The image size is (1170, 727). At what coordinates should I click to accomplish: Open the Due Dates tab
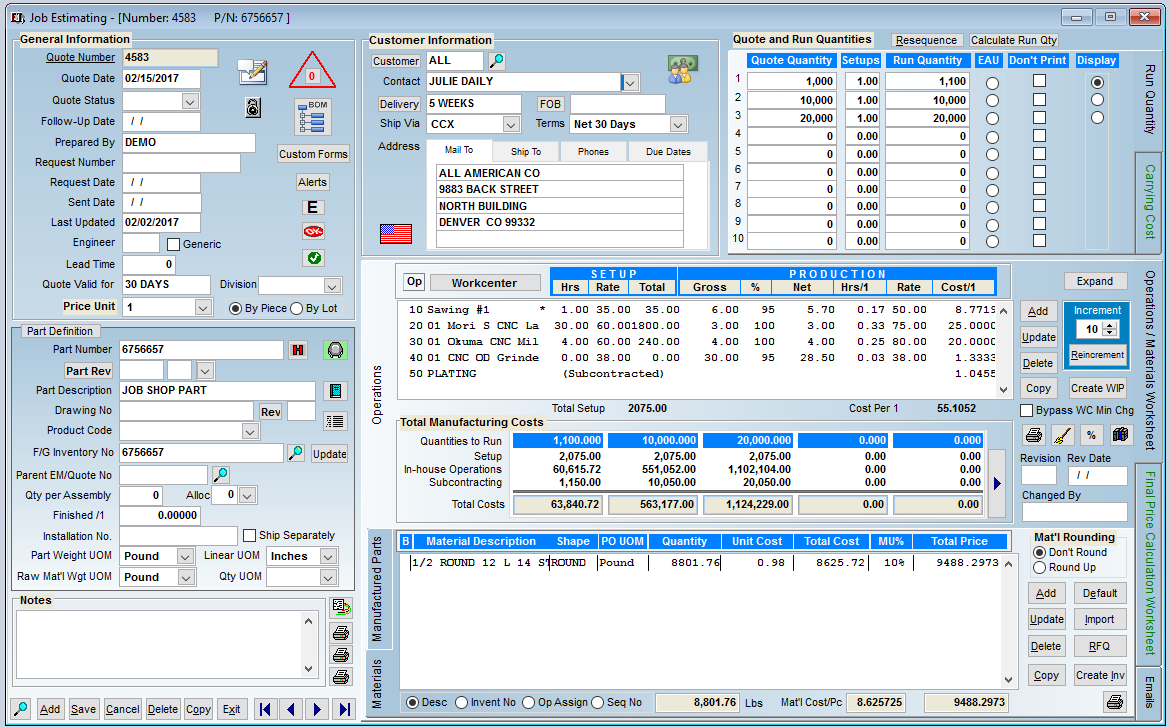tap(668, 152)
